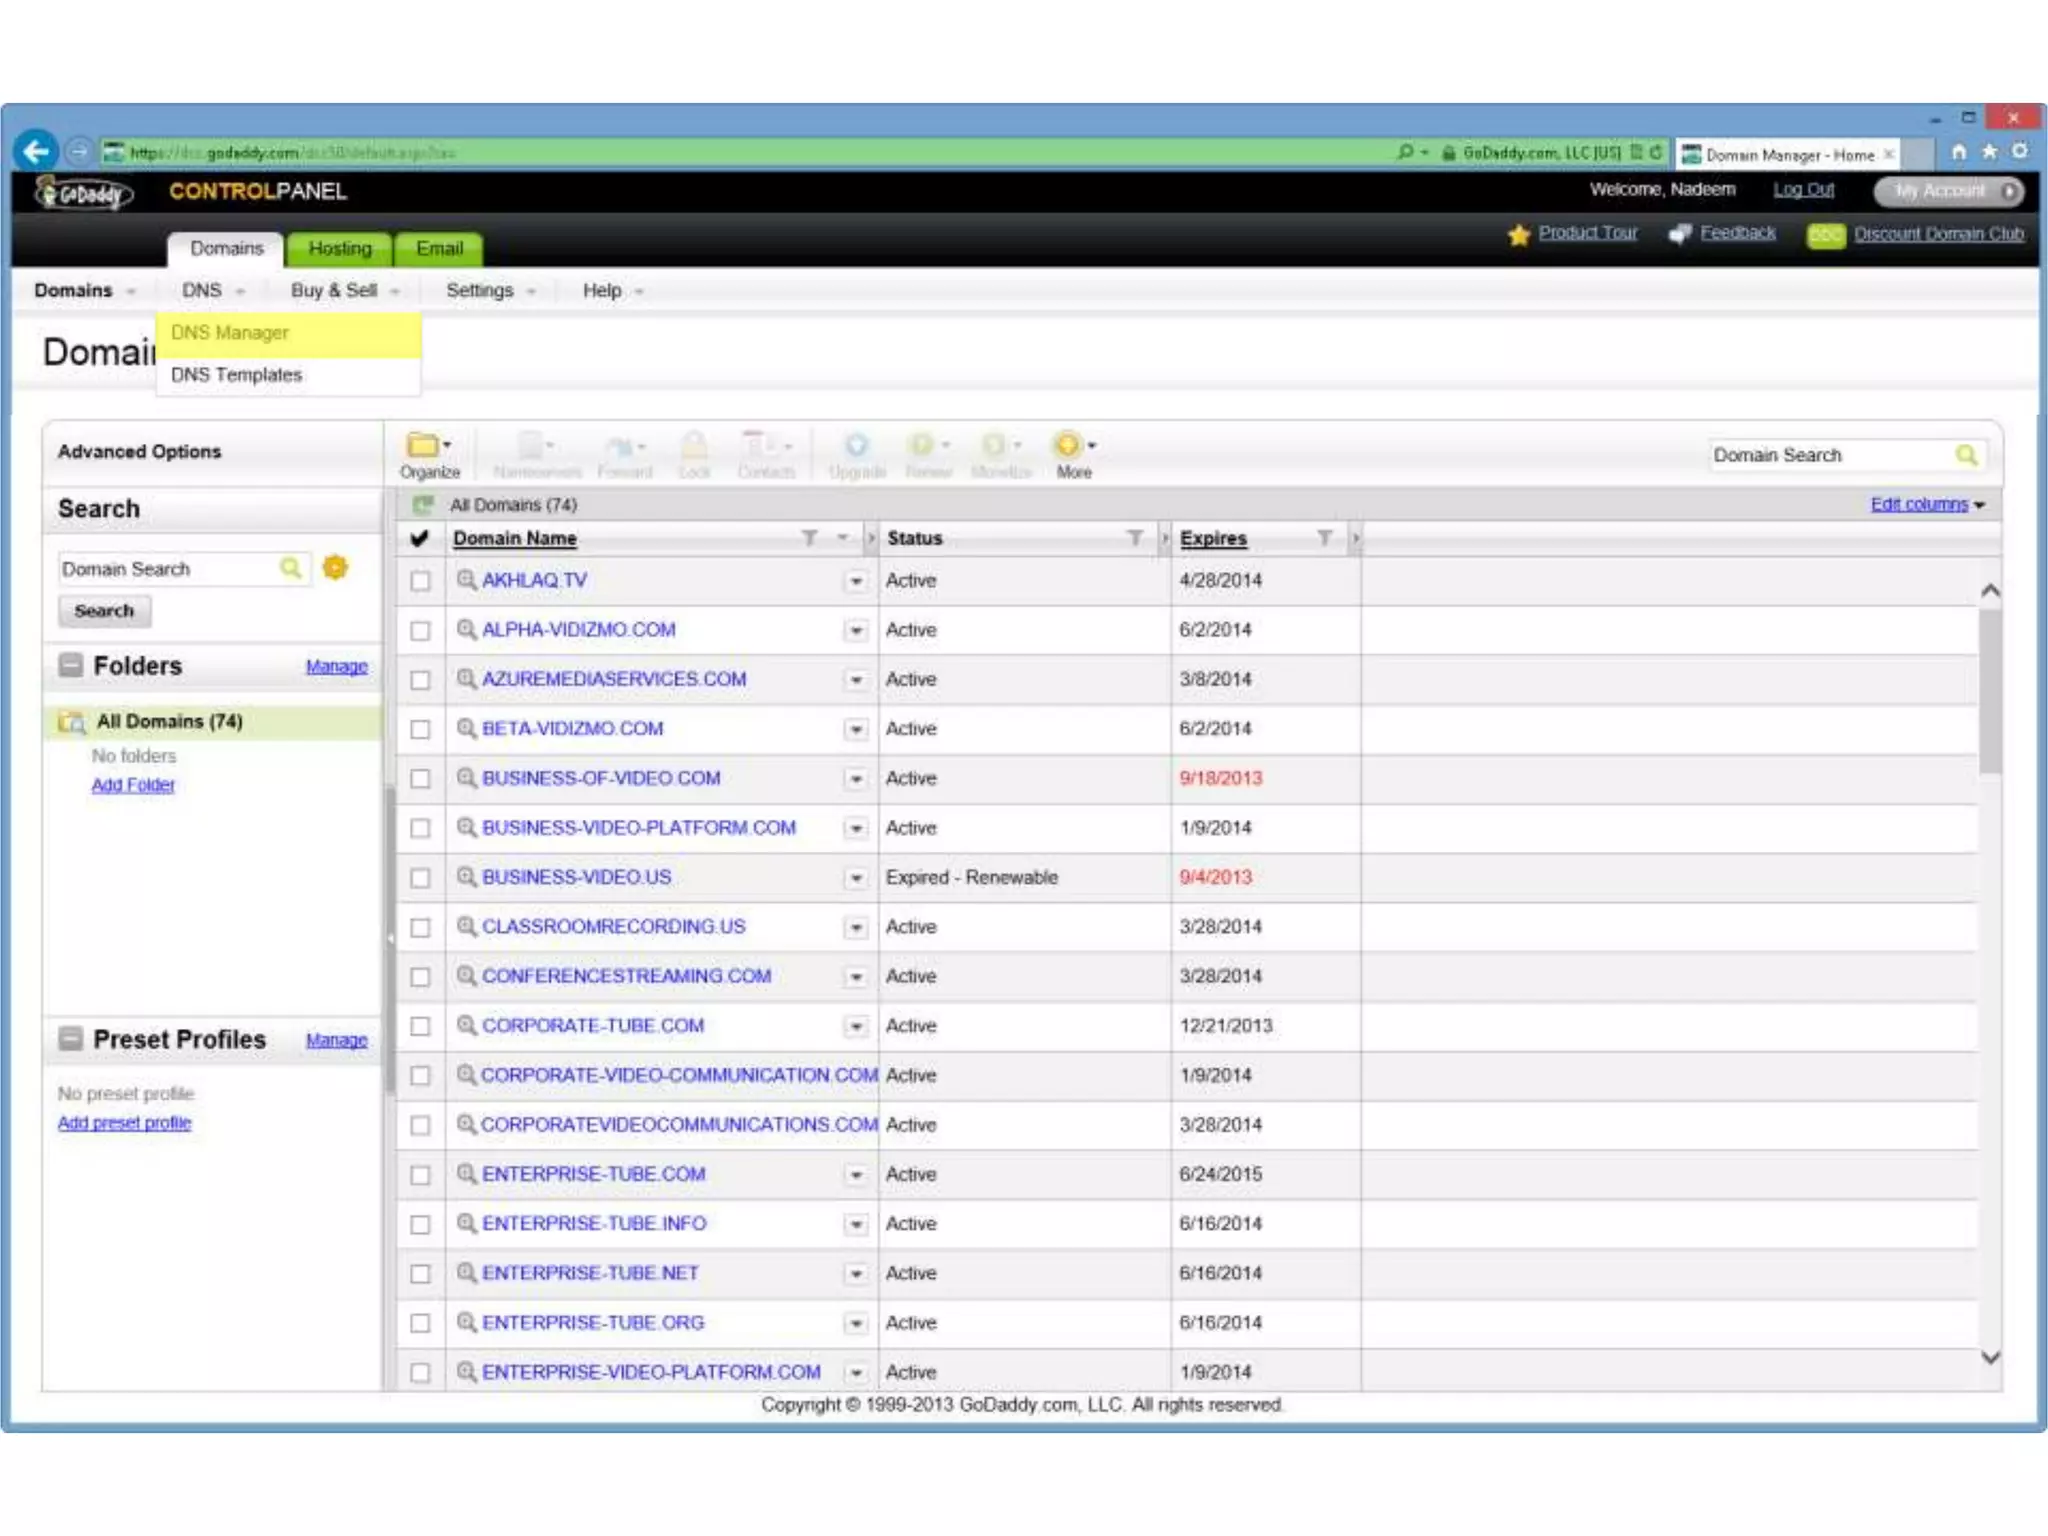The height and width of the screenshot is (1536, 2048).
Task: Tick the checkbox for BUSINESS-VIDEO.US
Action: click(x=421, y=878)
